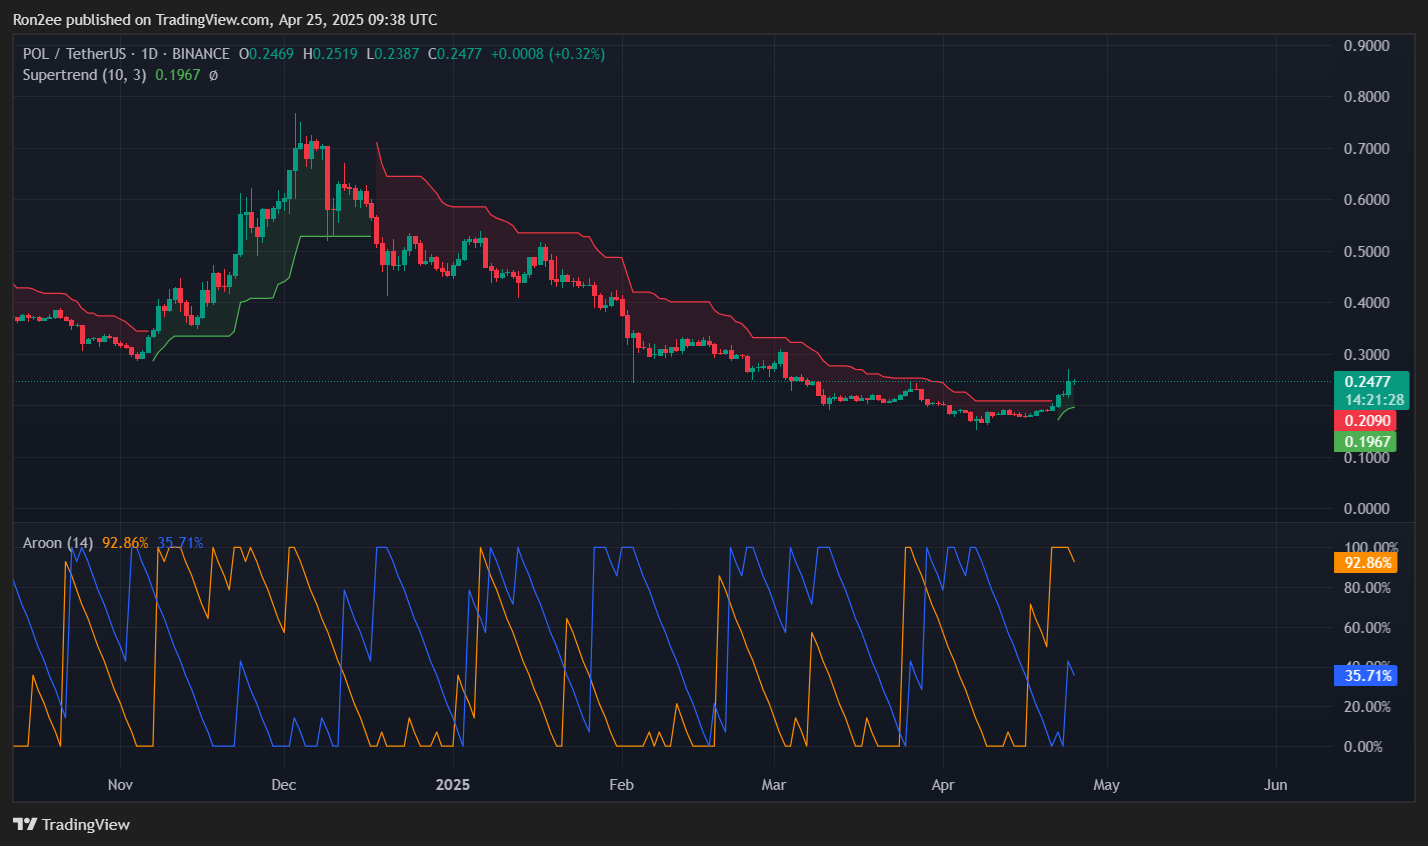Click the green 0.1967 Supertrend price tag
Viewport: 1428px width, 846px height.
coord(1366,442)
